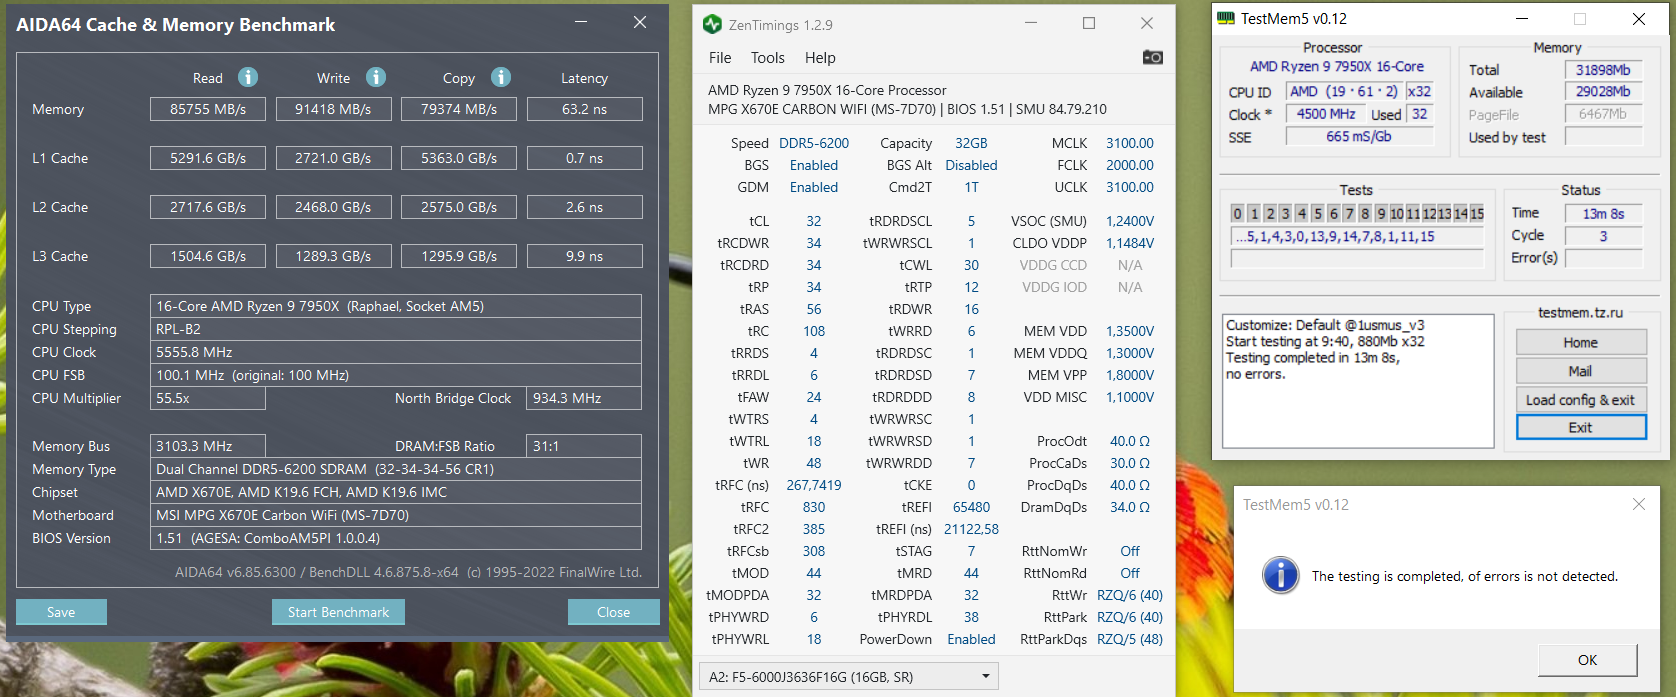
Task: Click the Memory Copy value 79374 MB/s
Action: [x=459, y=109]
